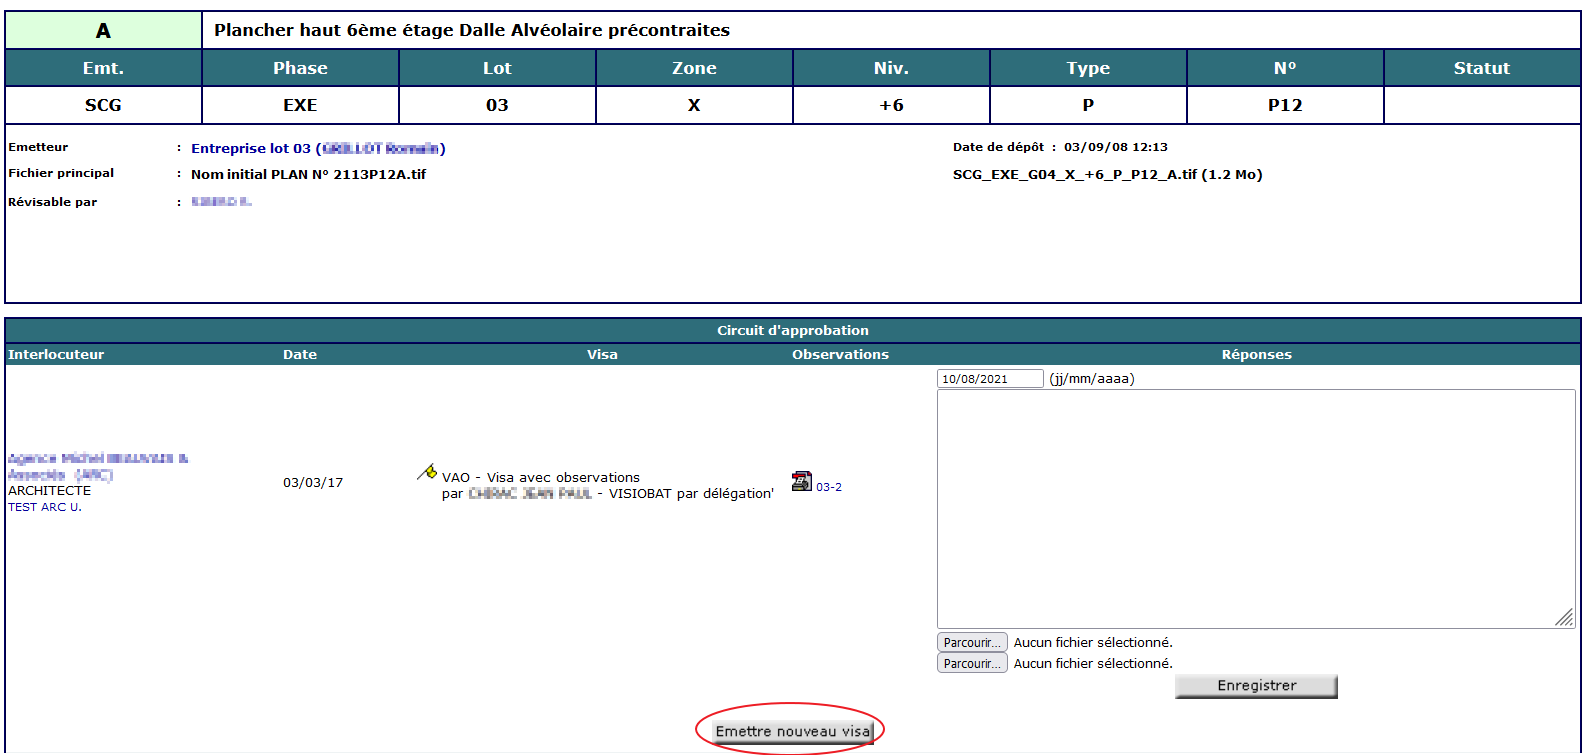
Task: Click inside the Réponses text area
Action: point(1256,509)
